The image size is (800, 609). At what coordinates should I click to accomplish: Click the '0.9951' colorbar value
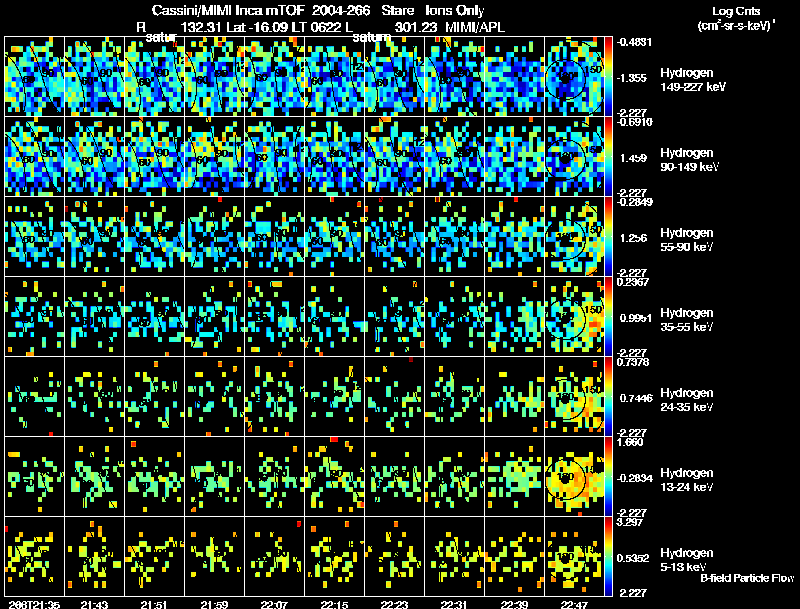(636, 318)
